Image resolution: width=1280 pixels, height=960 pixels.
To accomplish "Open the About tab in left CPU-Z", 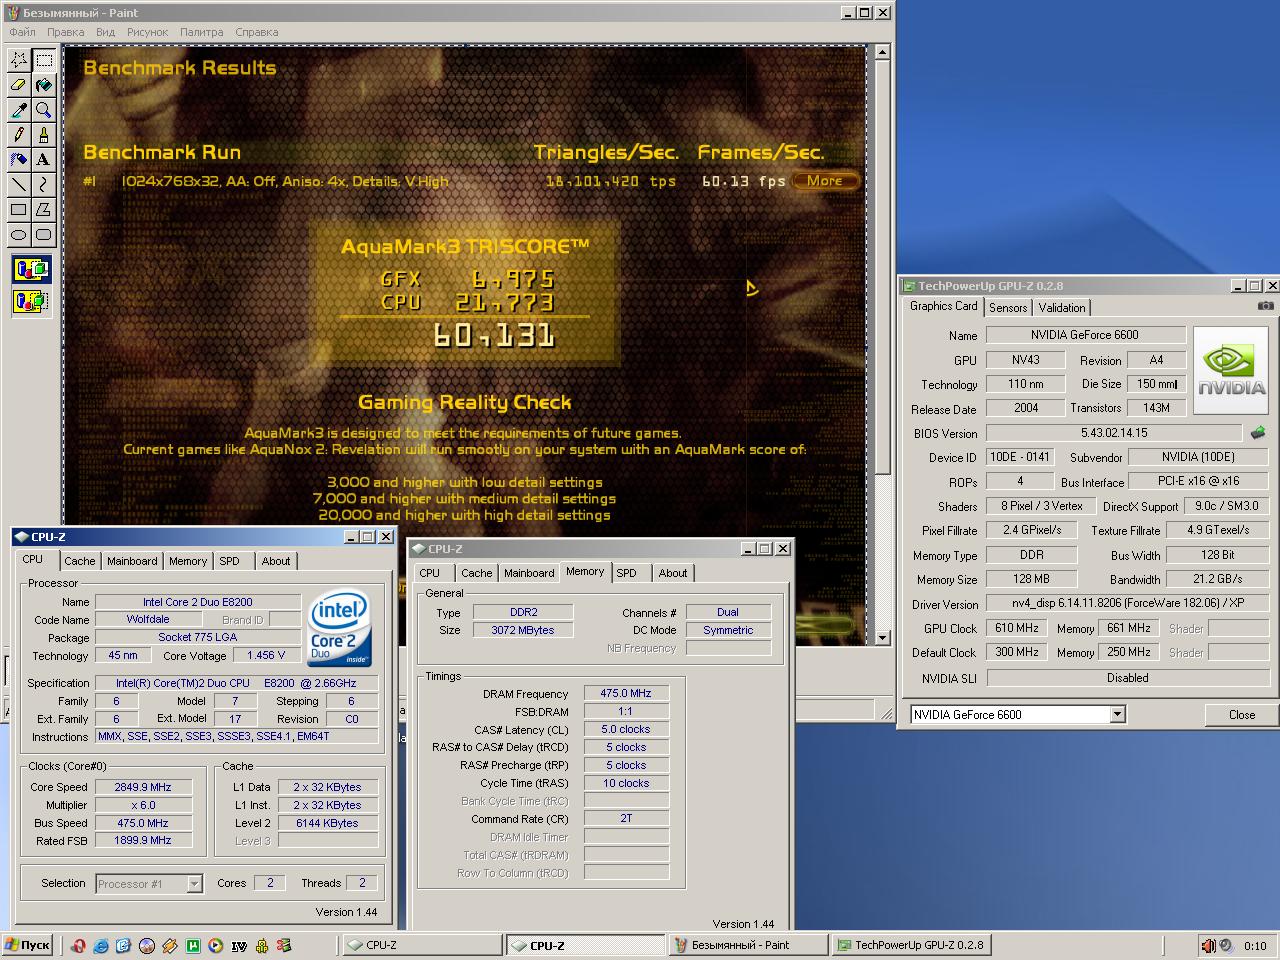I will [x=276, y=561].
